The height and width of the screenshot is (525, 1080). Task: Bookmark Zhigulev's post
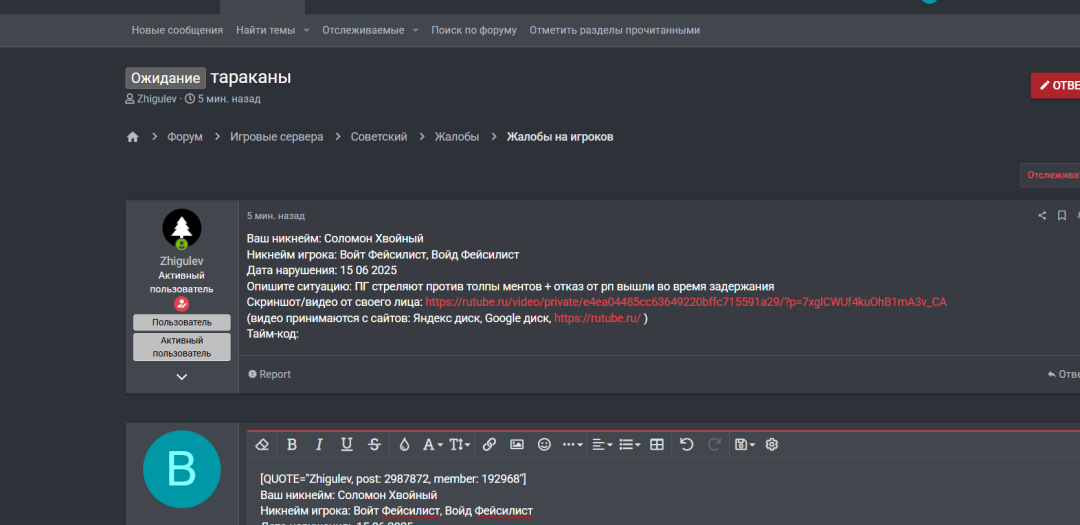tap(1062, 216)
